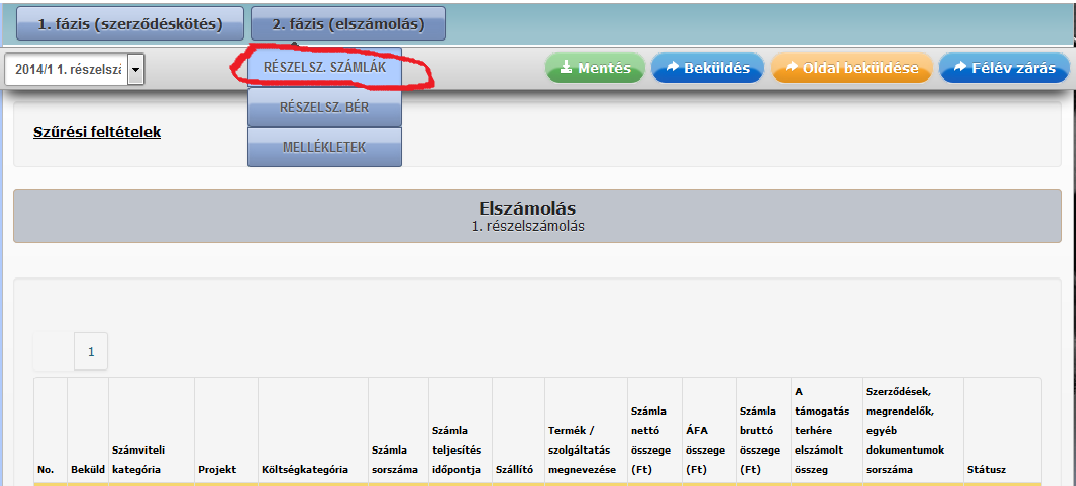Click the Számviteli kategória column header
The height and width of the screenshot is (486, 1076).
point(151,432)
